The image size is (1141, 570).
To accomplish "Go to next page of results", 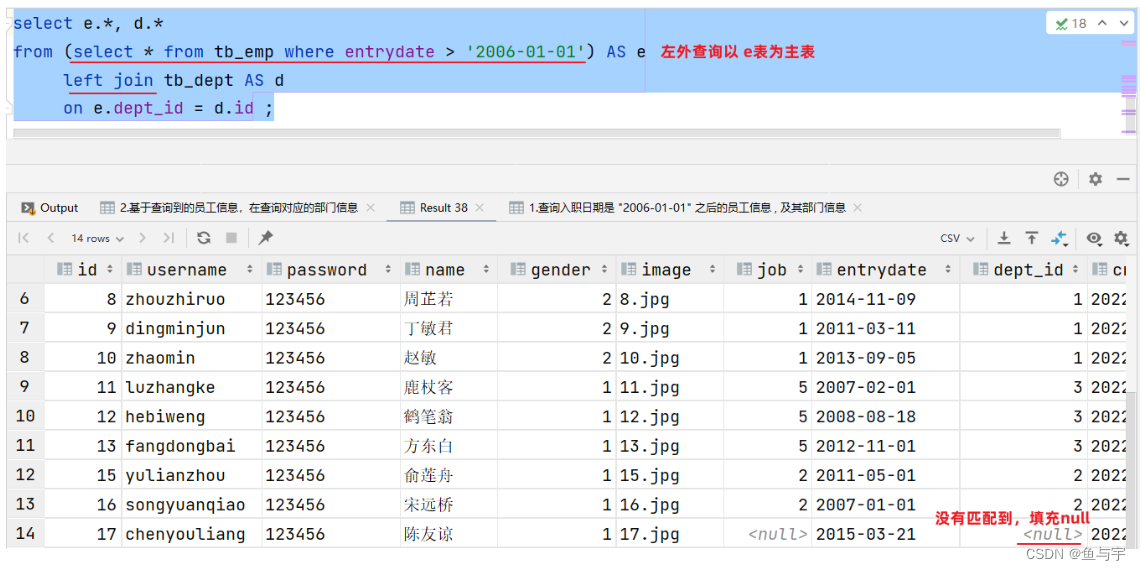I will click(143, 238).
